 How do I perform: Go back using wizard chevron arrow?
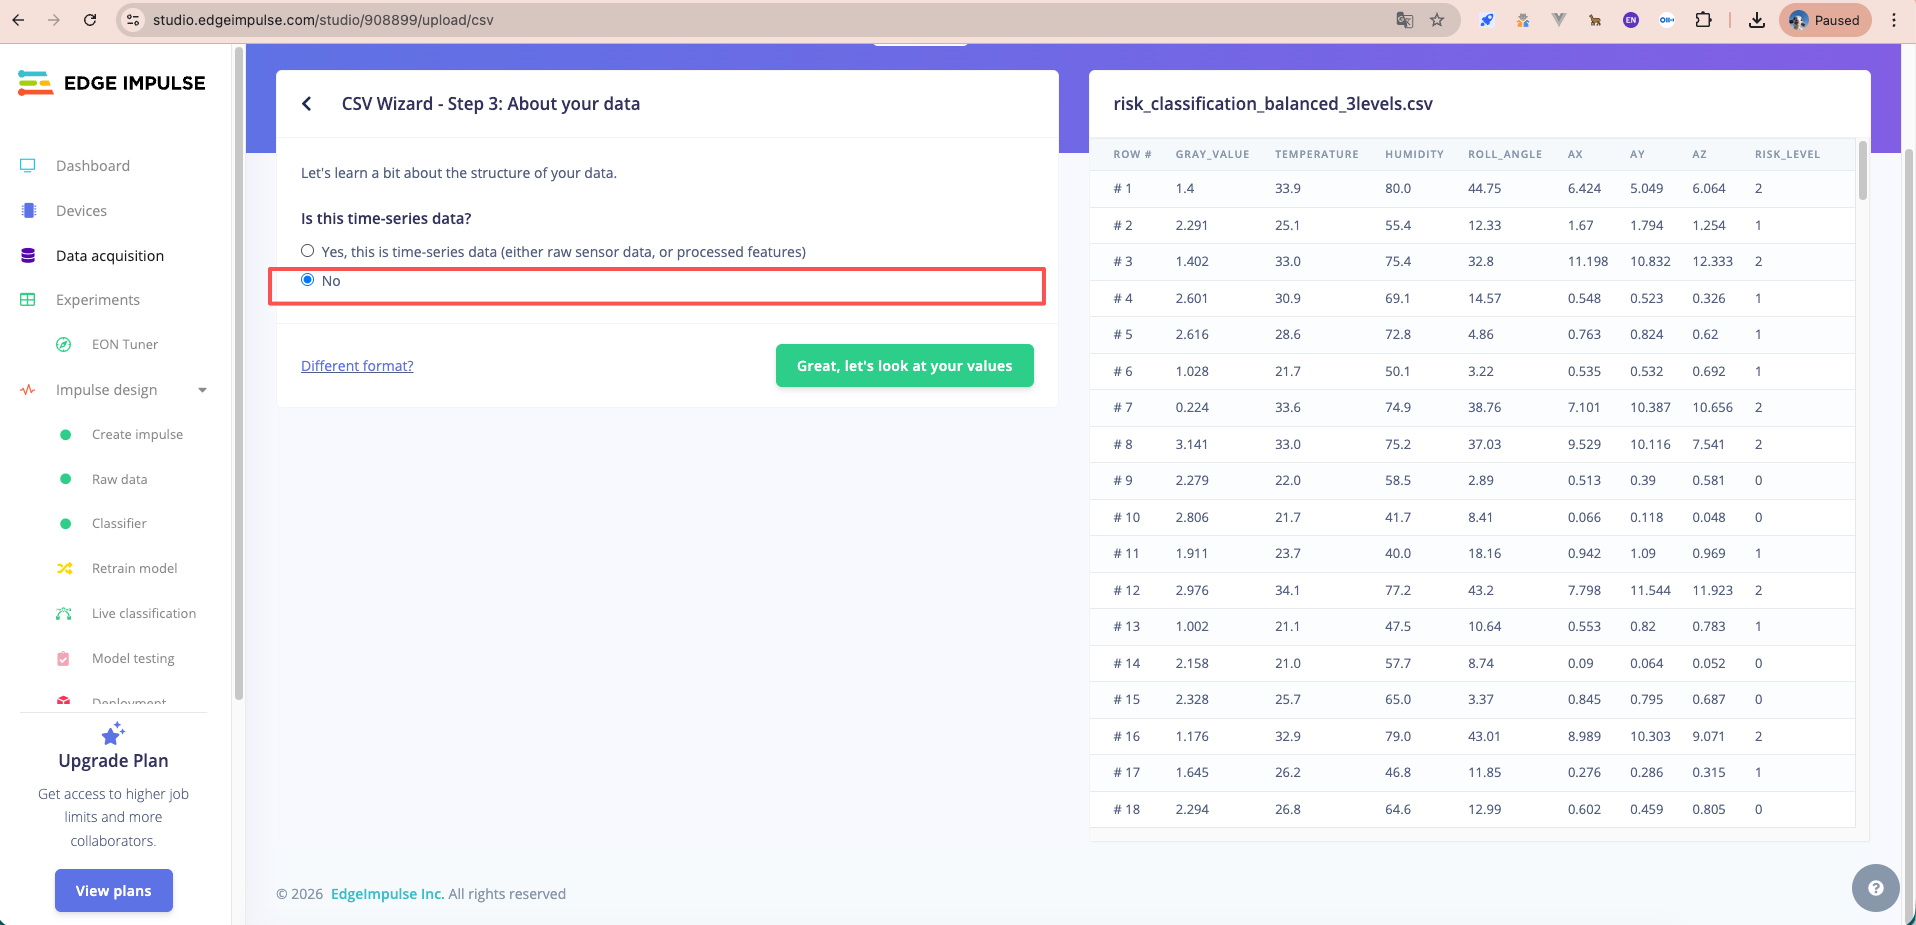(x=307, y=104)
